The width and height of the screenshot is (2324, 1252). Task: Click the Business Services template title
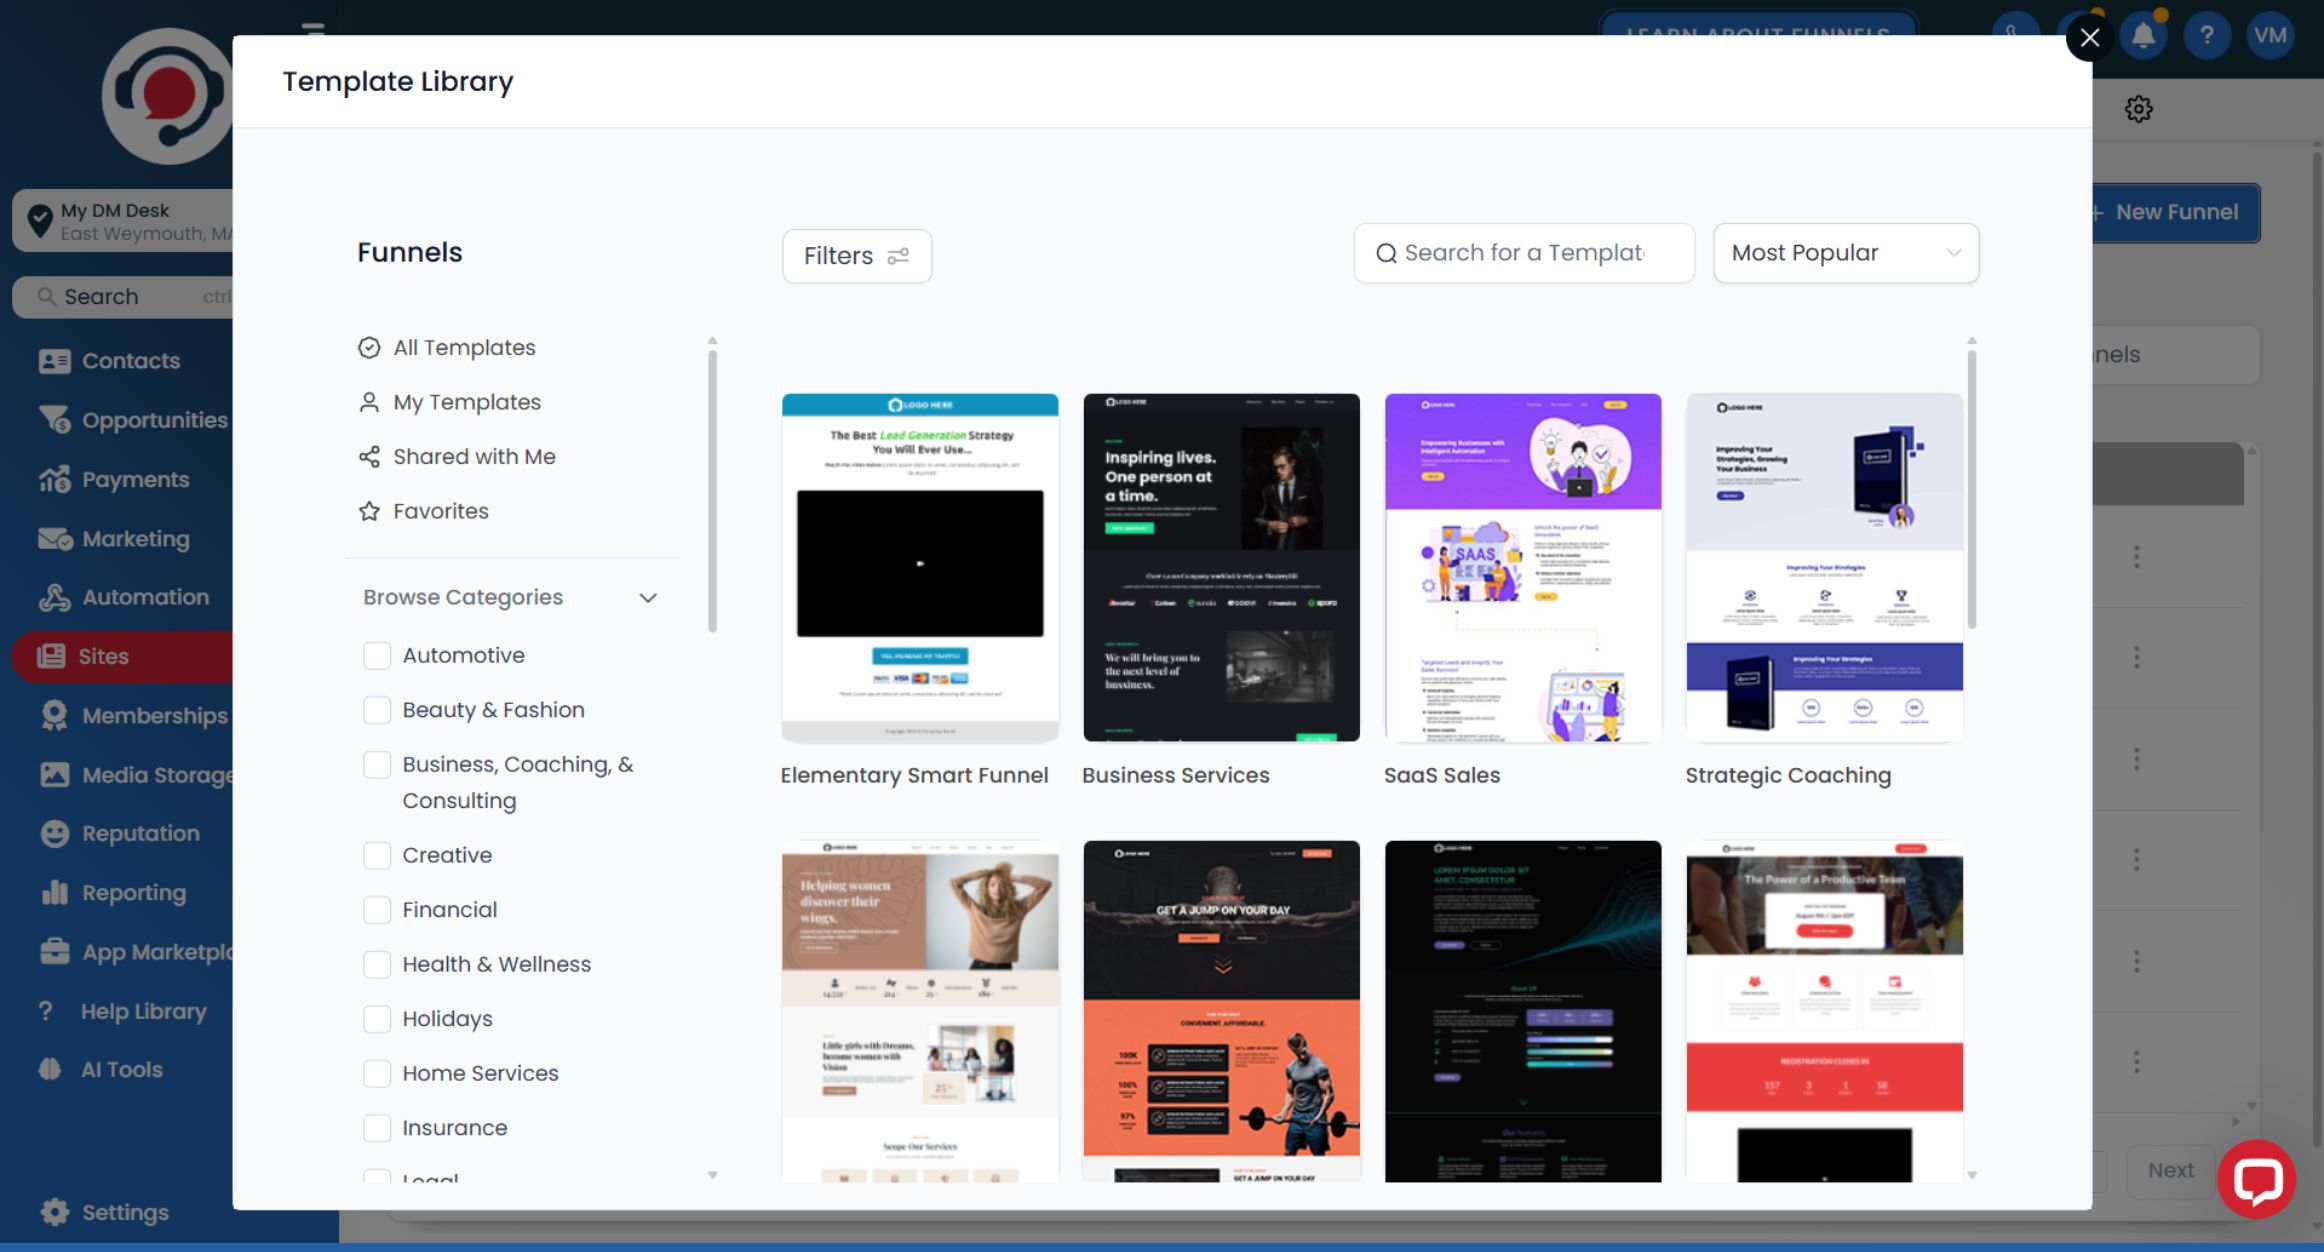click(x=1175, y=775)
